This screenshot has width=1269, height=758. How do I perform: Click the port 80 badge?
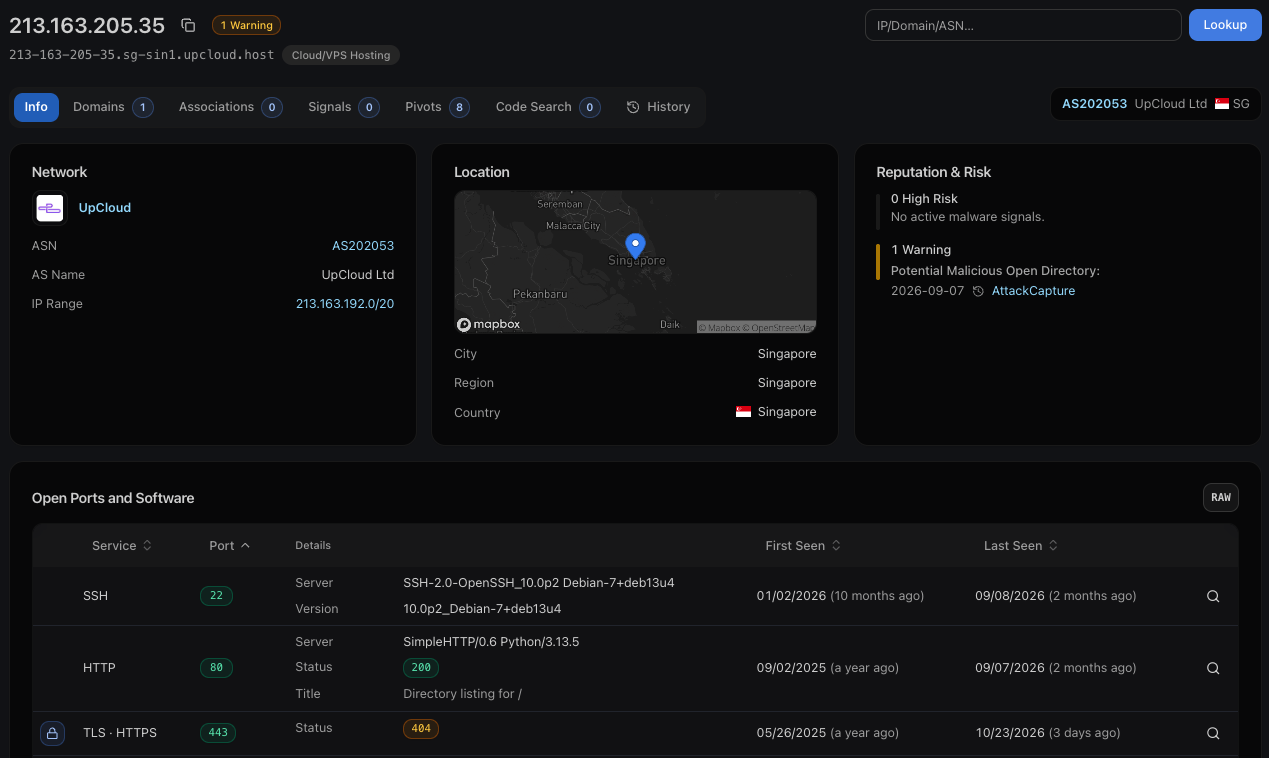217,668
